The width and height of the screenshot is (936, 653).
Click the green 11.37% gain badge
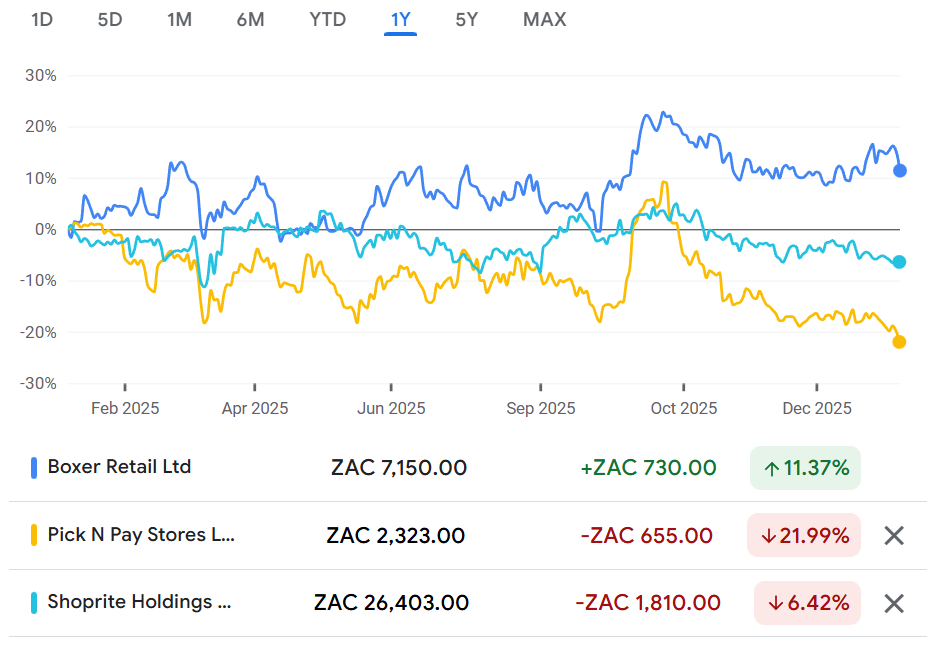pyautogui.click(x=805, y=467)
